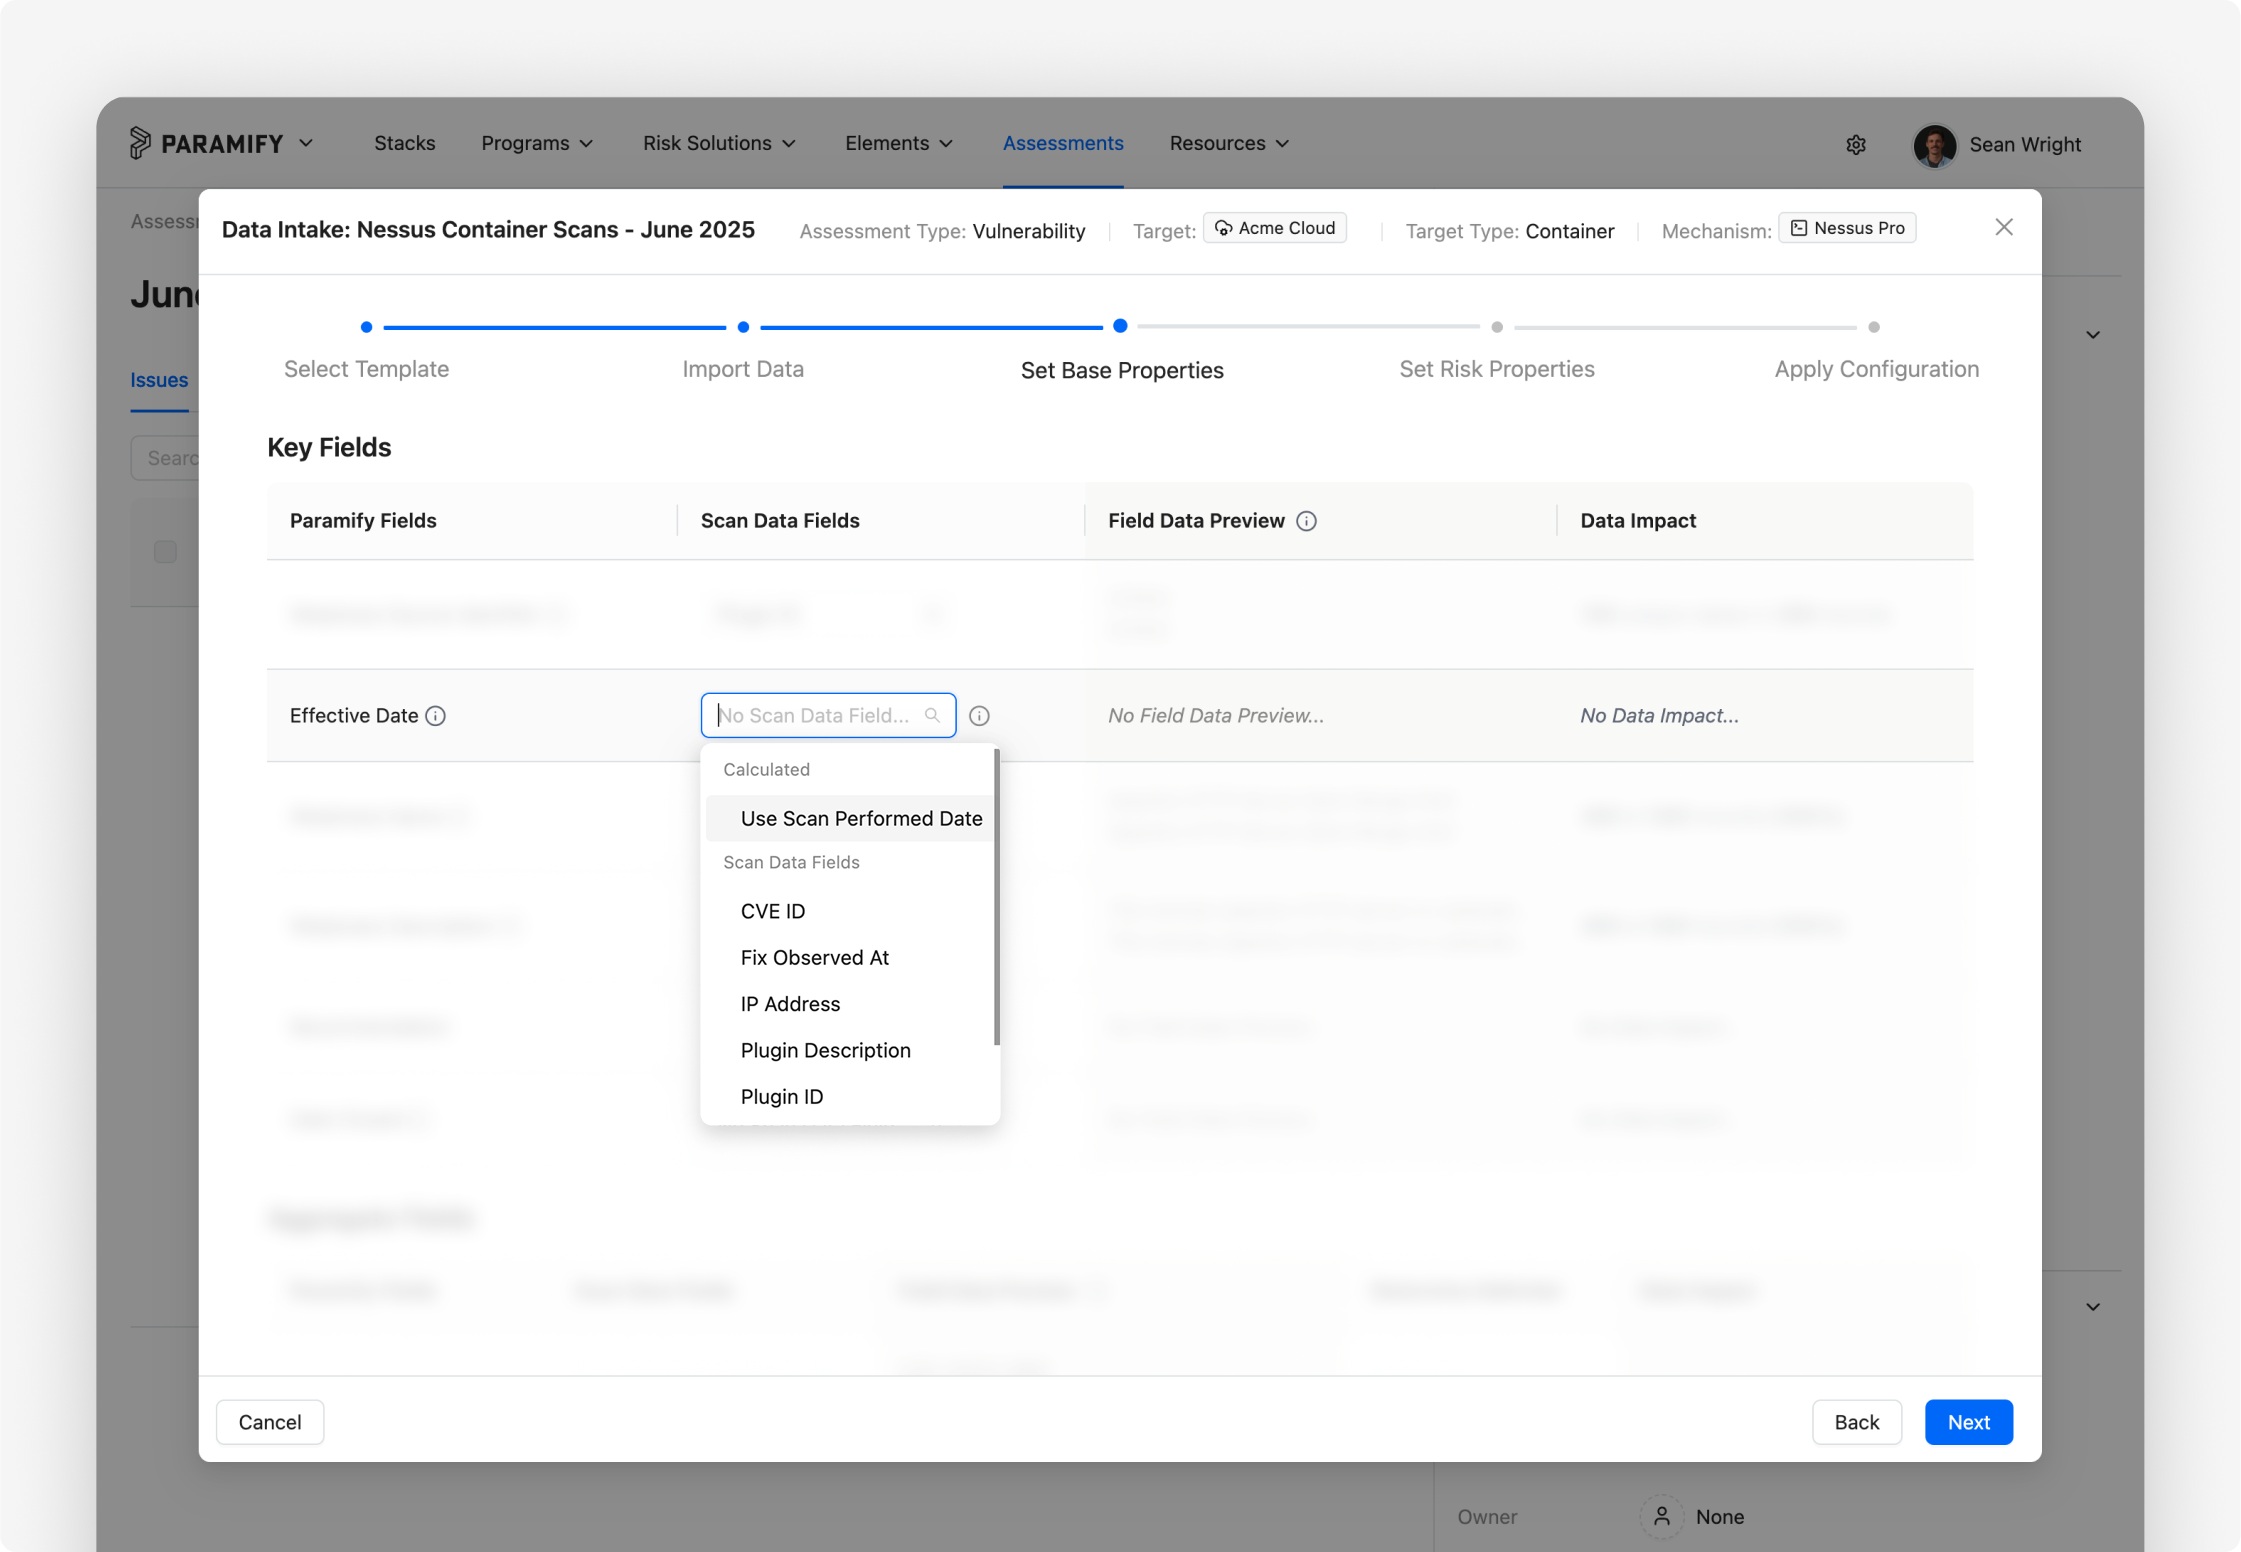The height and width of the screenshot is (1552, 2241).
Task: Click the background Search field
Action: click(166, 458)
